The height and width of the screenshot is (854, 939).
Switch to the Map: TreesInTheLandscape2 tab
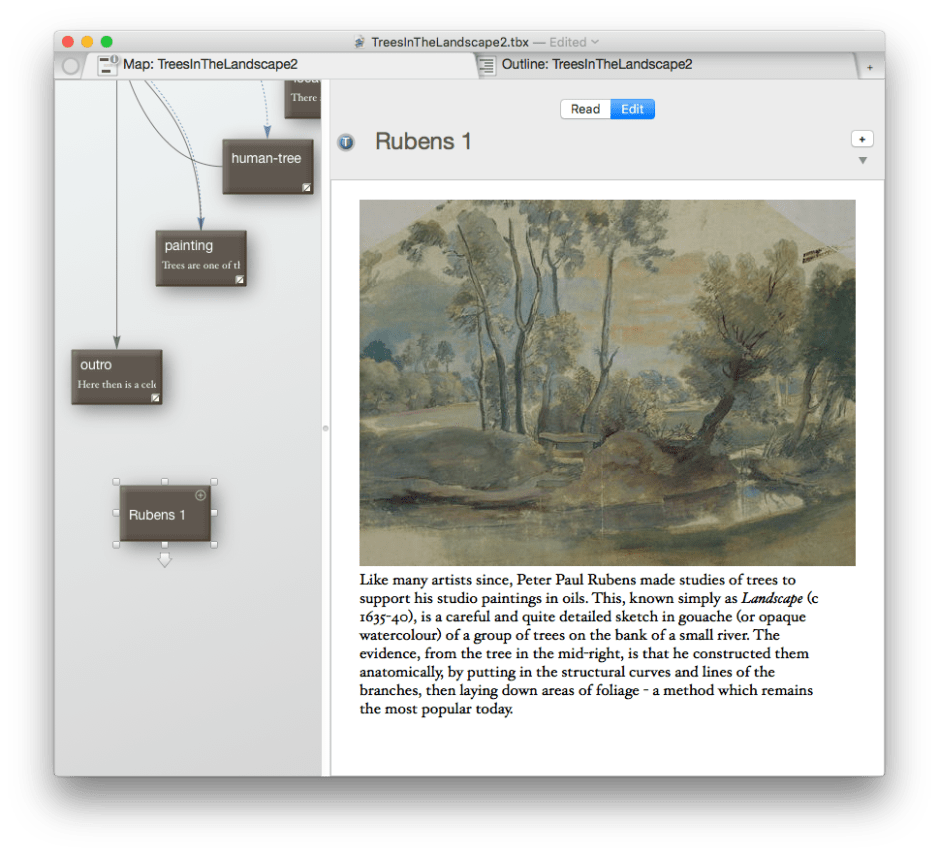click(210, 65)
